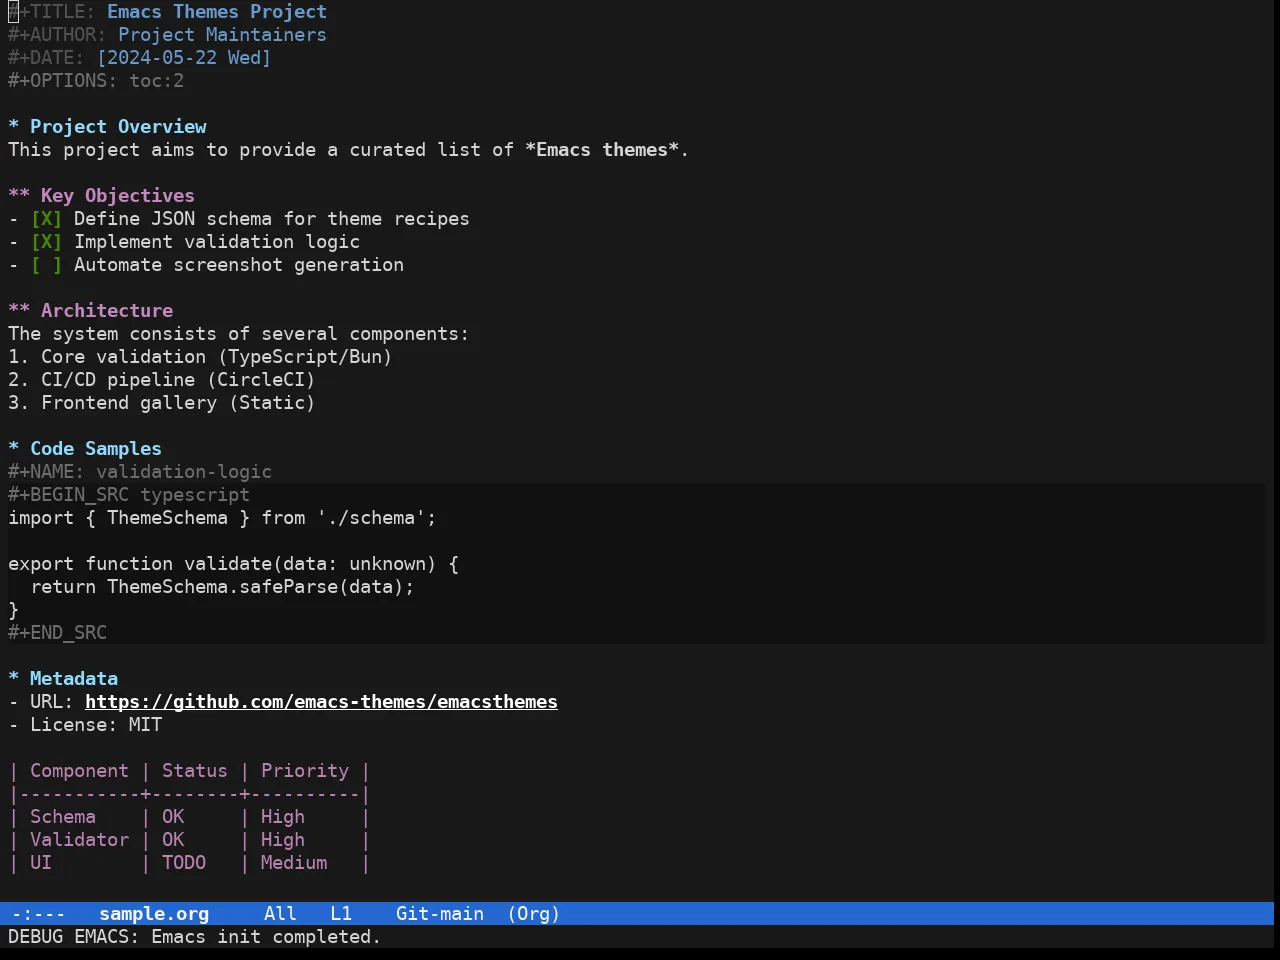Click the Component table header cell
1280x960 pixels.
pos(79,771)
